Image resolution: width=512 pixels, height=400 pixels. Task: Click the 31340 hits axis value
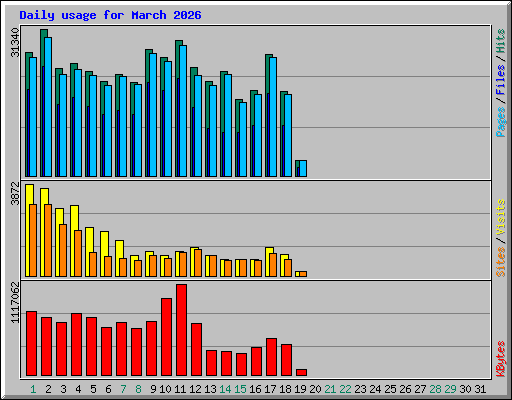click(15, 43)
